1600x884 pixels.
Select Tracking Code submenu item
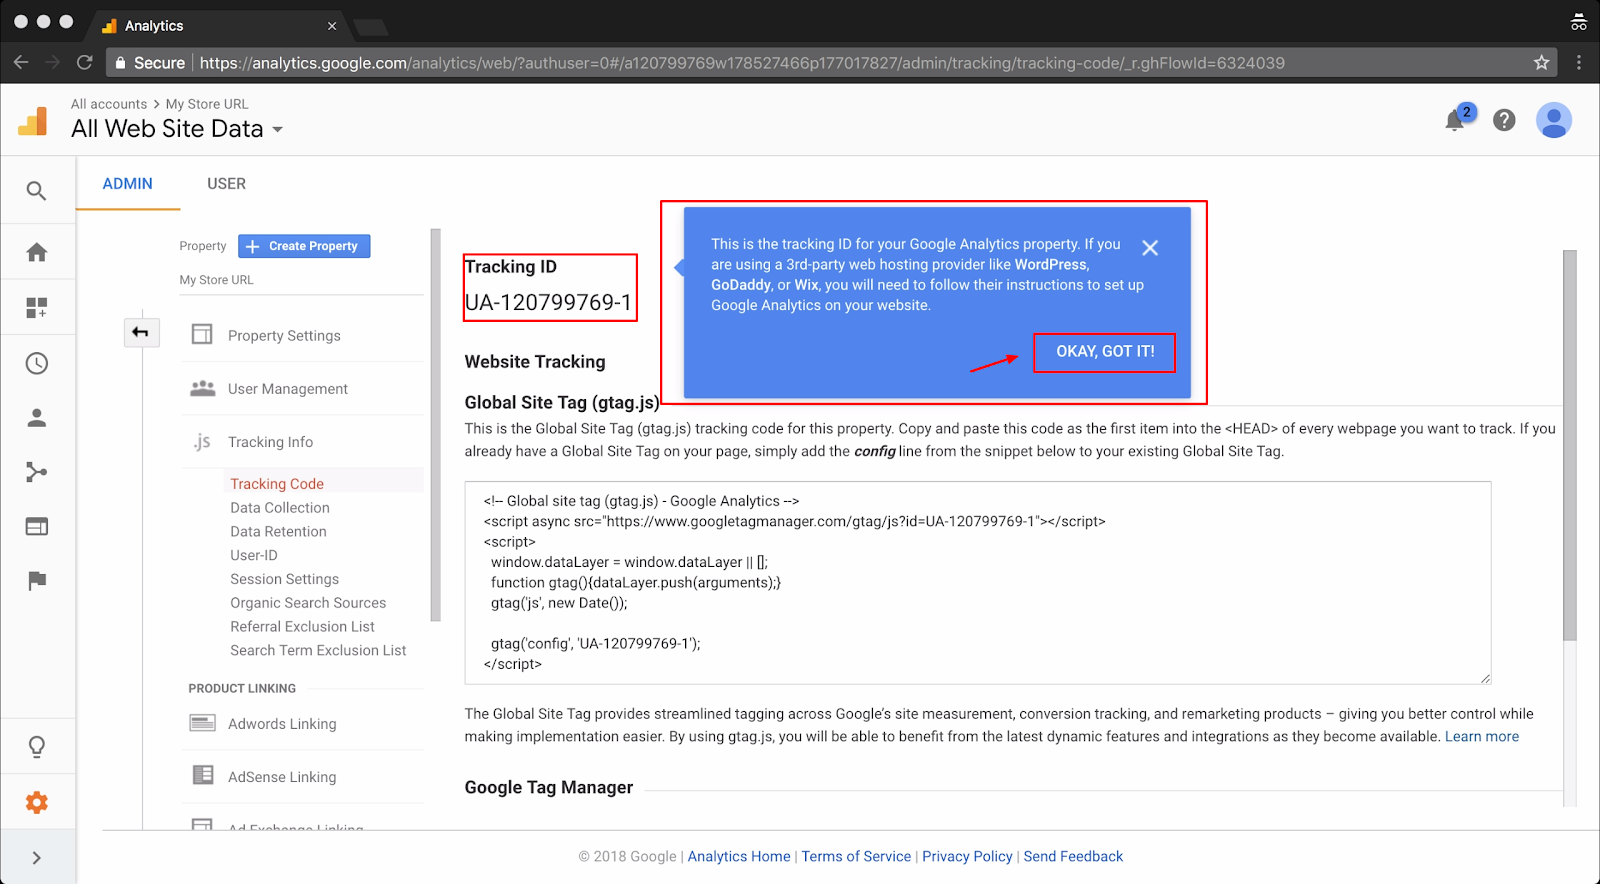[x=277, y=484]
